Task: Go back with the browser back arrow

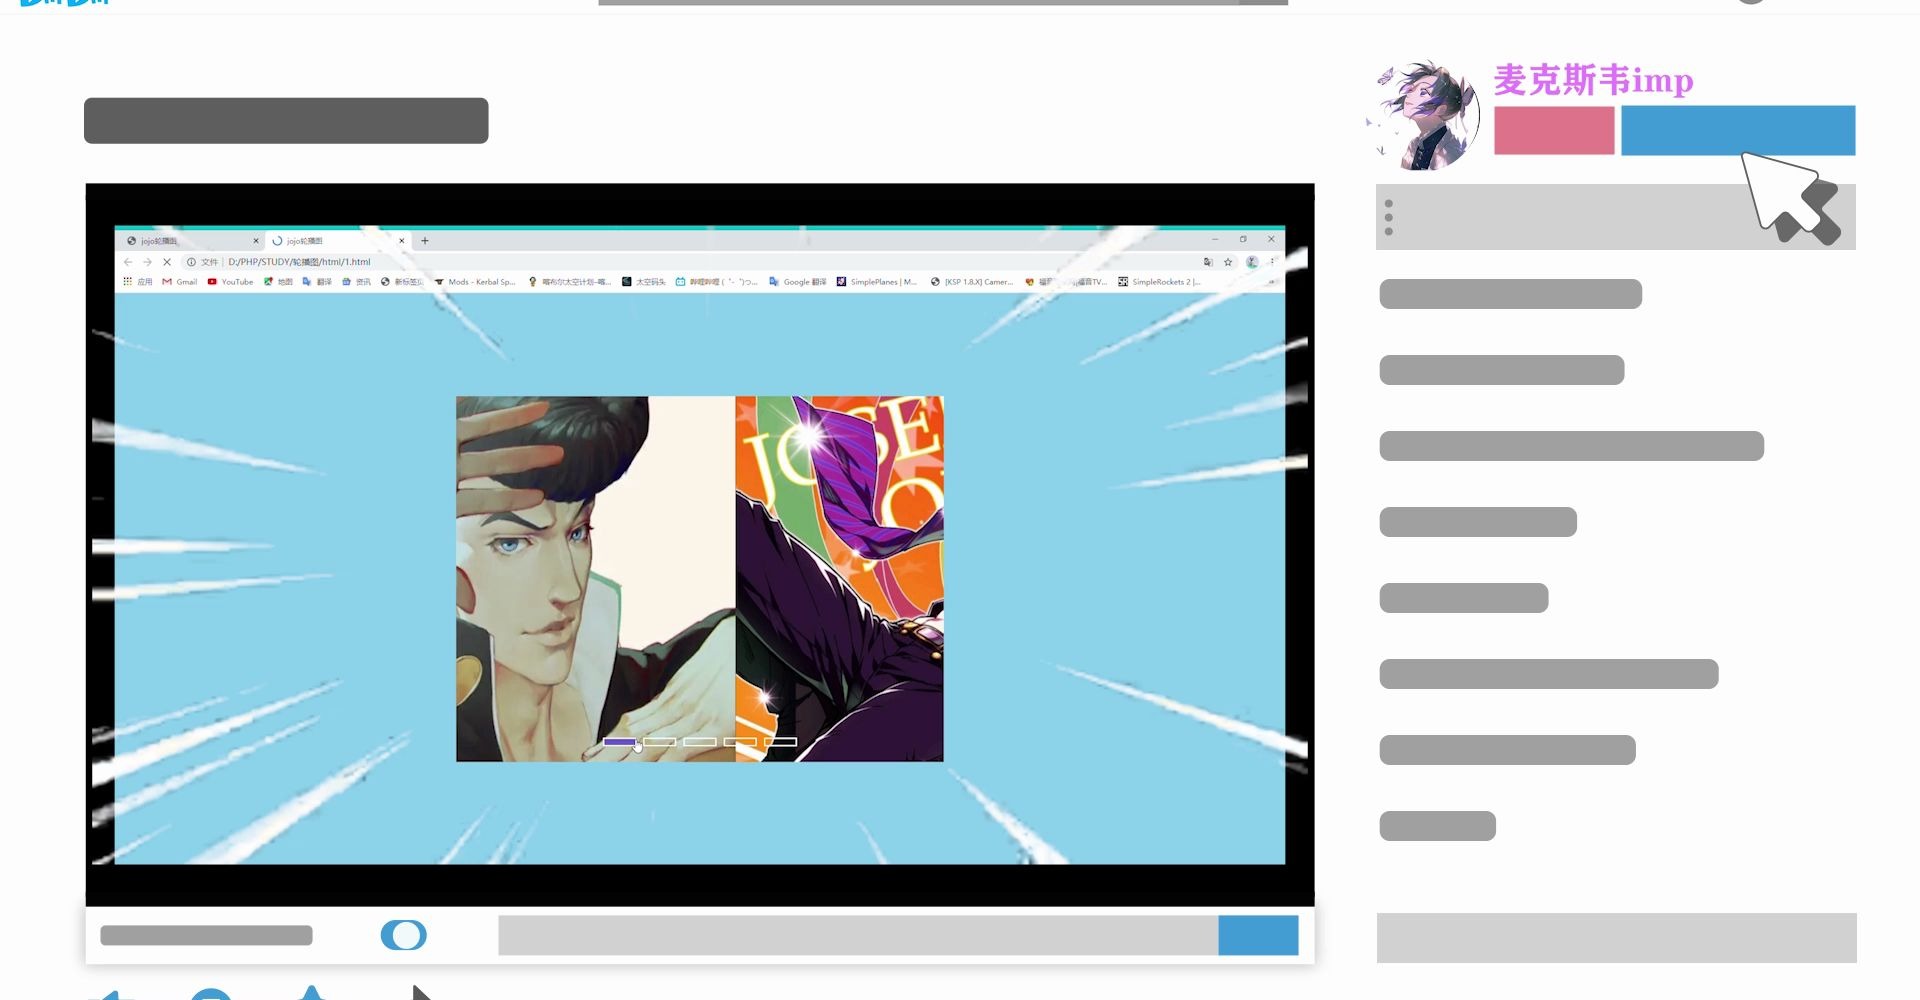Action: click(128, 262)
